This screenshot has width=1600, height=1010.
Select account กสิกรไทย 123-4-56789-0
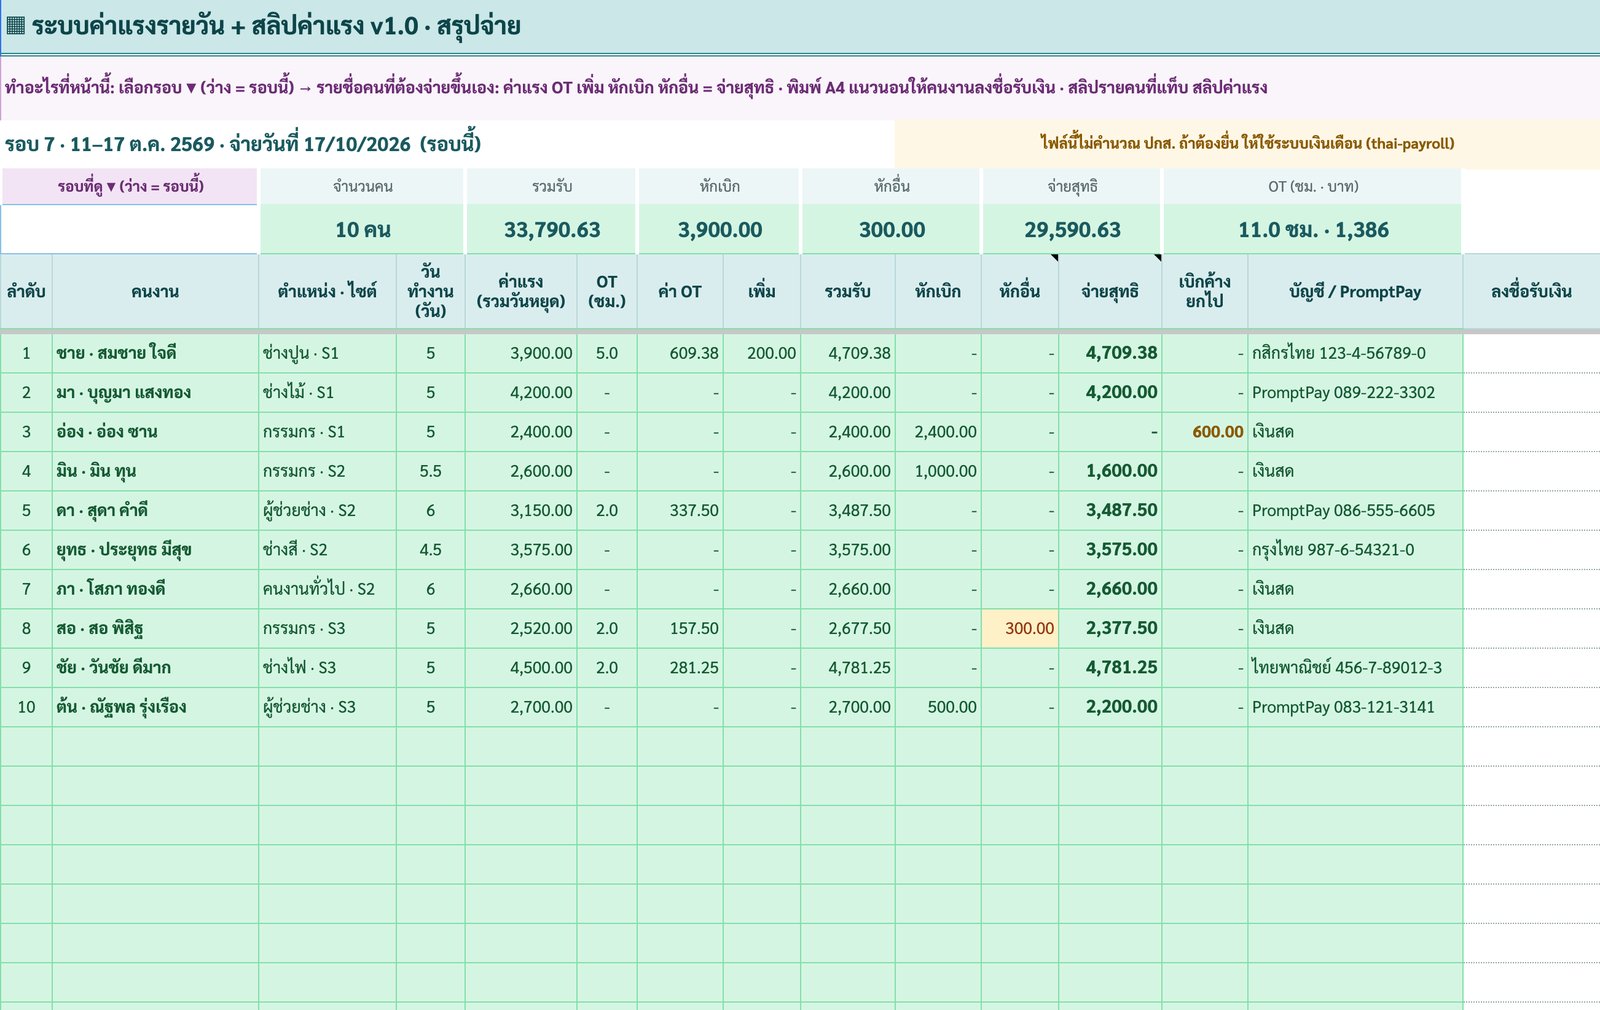(1355, 353)
